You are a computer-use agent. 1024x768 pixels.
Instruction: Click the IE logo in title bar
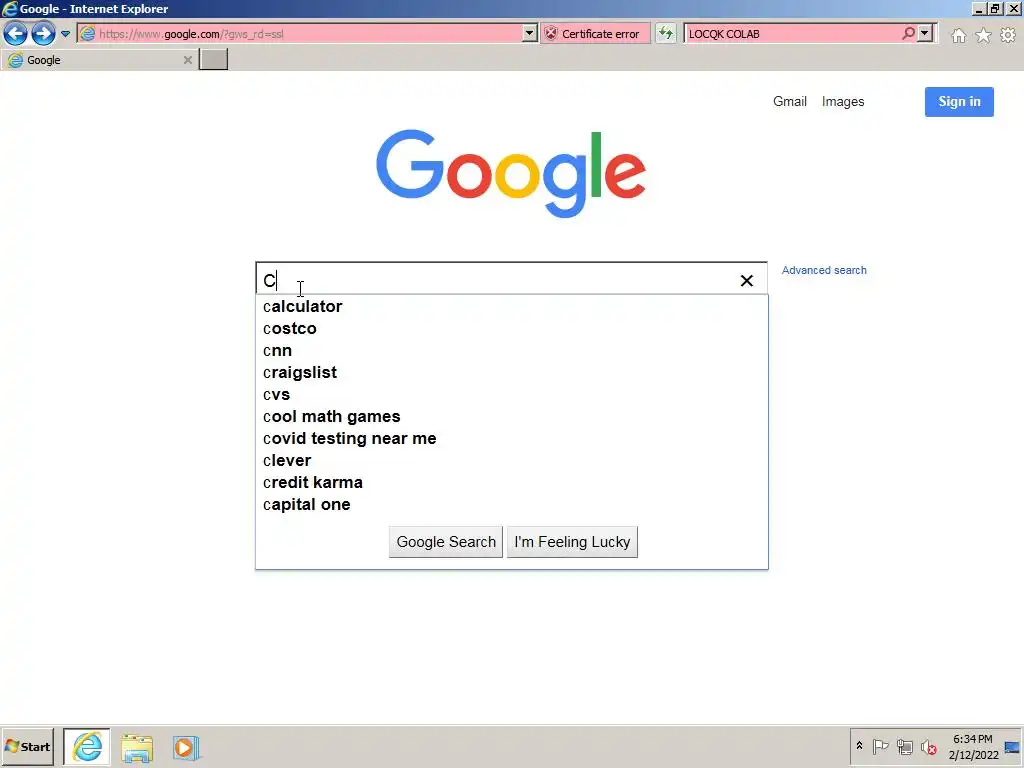point(10,8)
